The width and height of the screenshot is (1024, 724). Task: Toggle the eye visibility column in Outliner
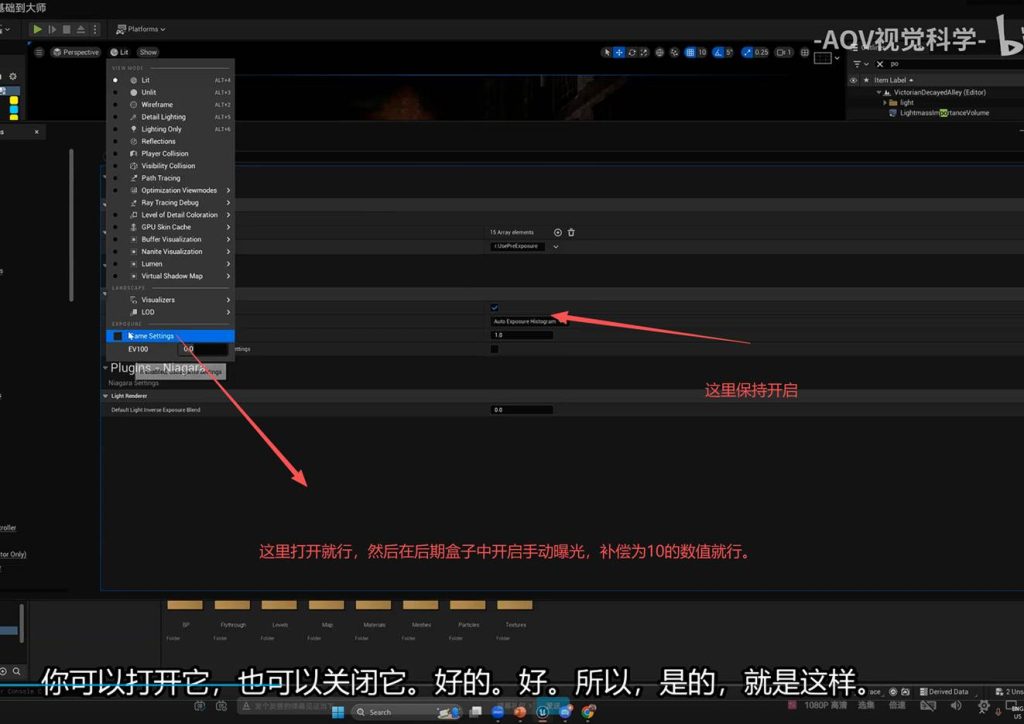(853, 80)
